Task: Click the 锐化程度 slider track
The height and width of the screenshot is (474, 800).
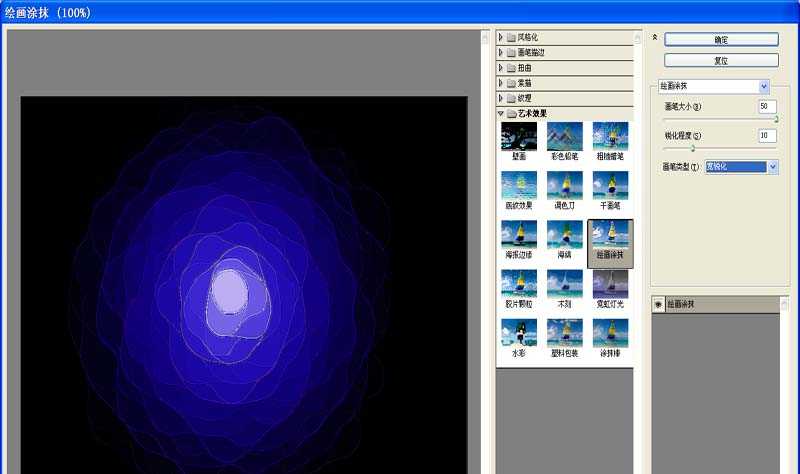Action: point(720,148)
